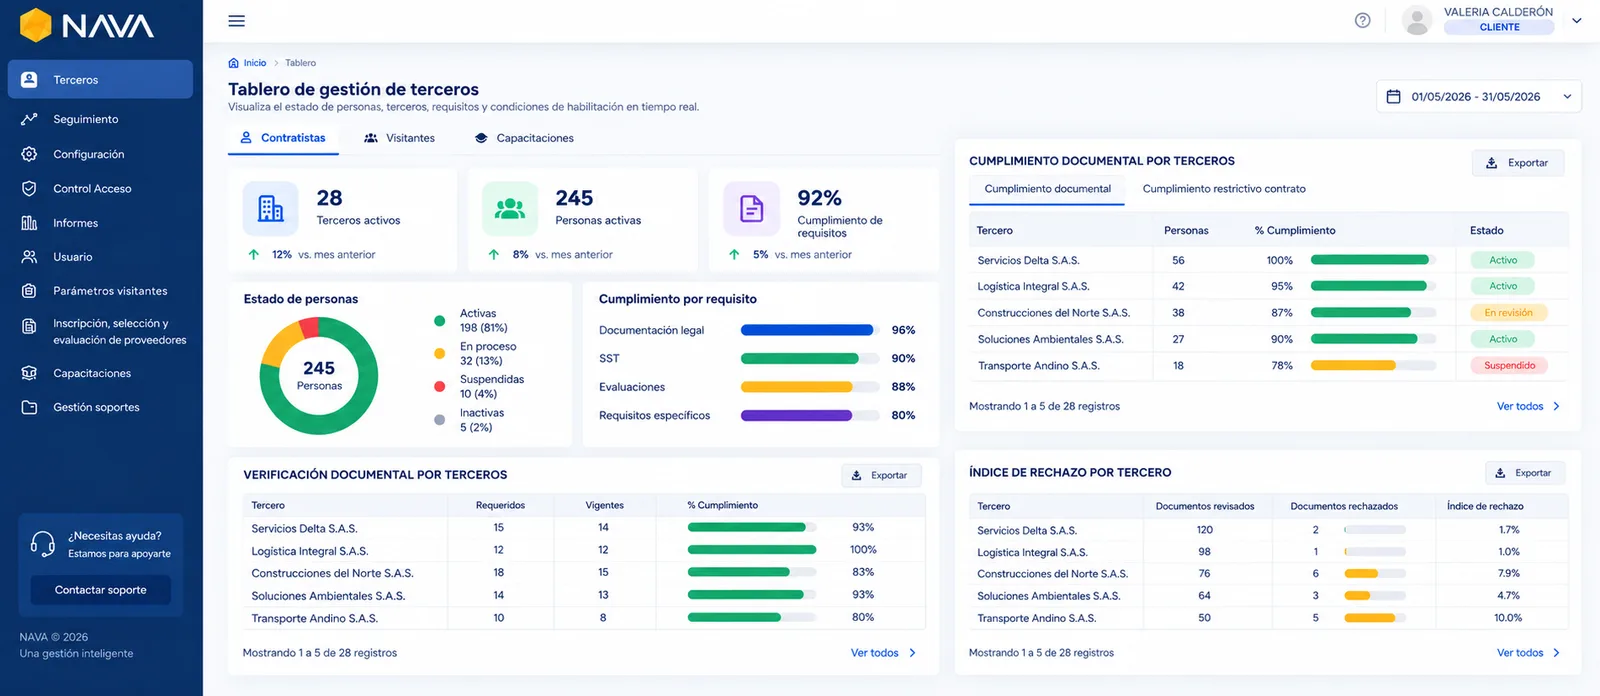Click the headset support icon
The image size is (1600, 696).
click(x=43, y=544)
